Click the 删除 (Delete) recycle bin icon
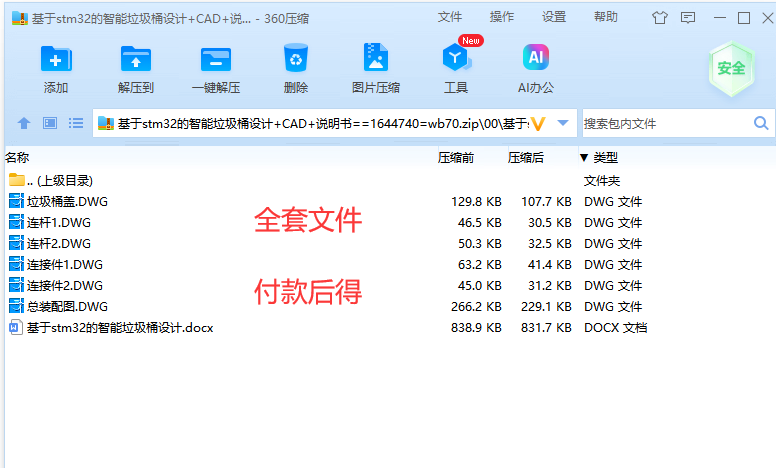This screenshot has width=776, height=468. 296,58
